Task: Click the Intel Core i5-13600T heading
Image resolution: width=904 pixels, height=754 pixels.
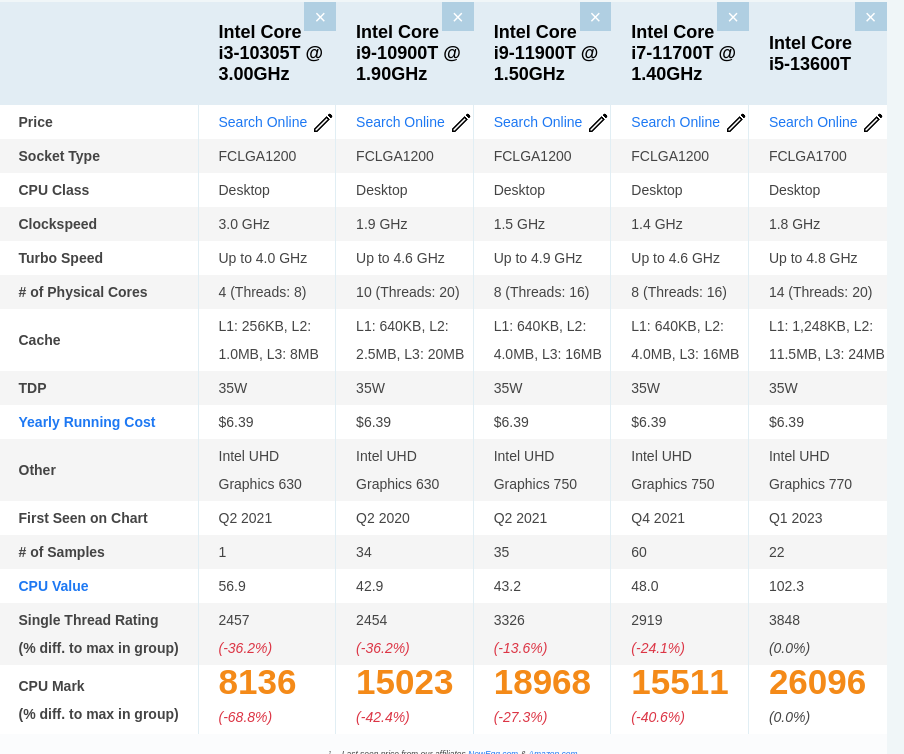Action: tap(810, 54)
